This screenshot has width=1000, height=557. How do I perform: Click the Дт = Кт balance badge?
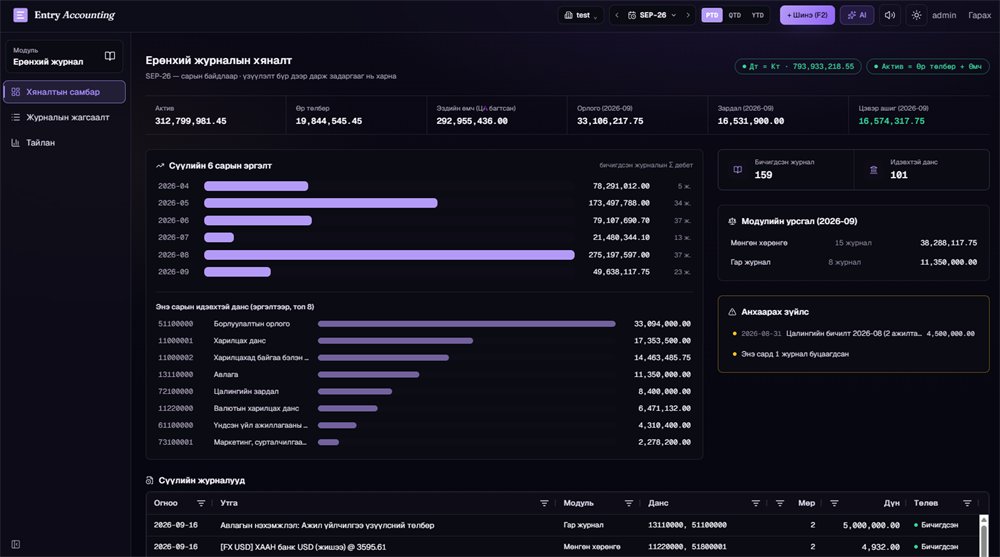(x=798, y=66)
